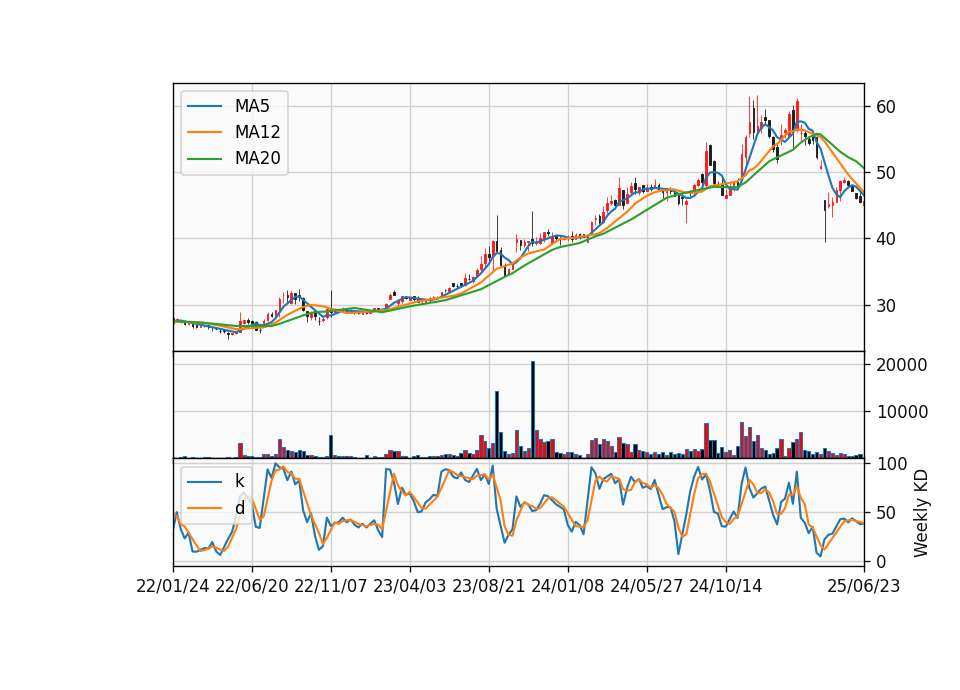Click the price axis label 30
960x690 pixels.
885,306
